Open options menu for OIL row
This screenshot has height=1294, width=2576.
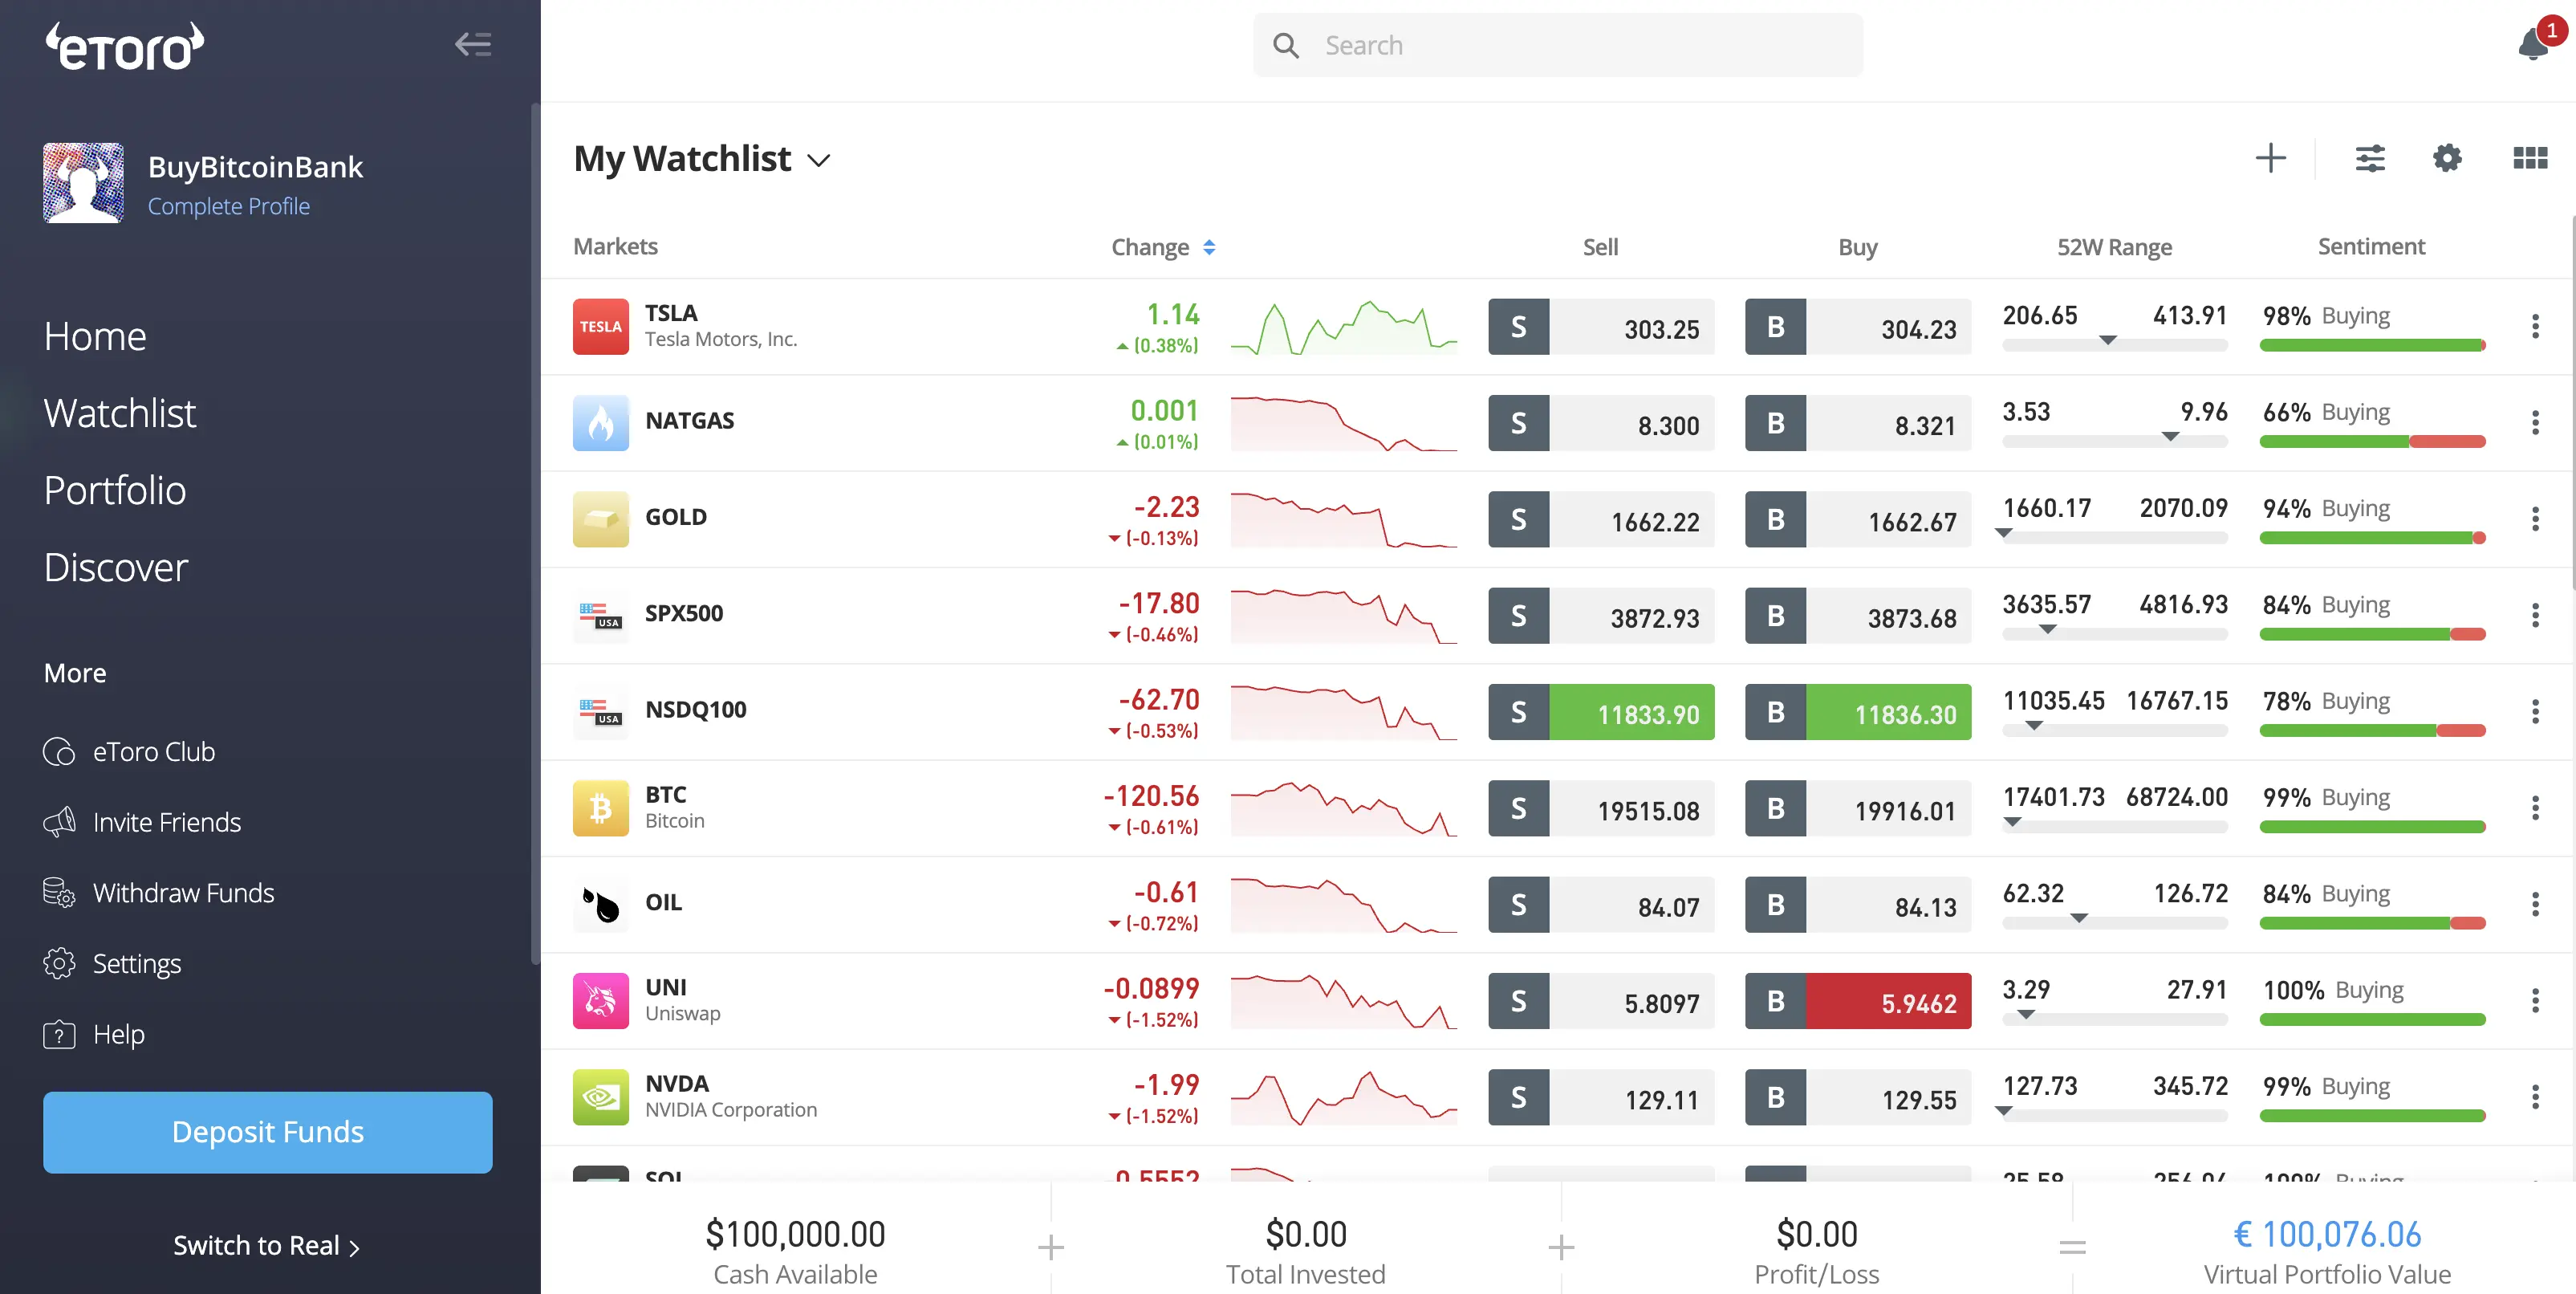click(2534, 904)
